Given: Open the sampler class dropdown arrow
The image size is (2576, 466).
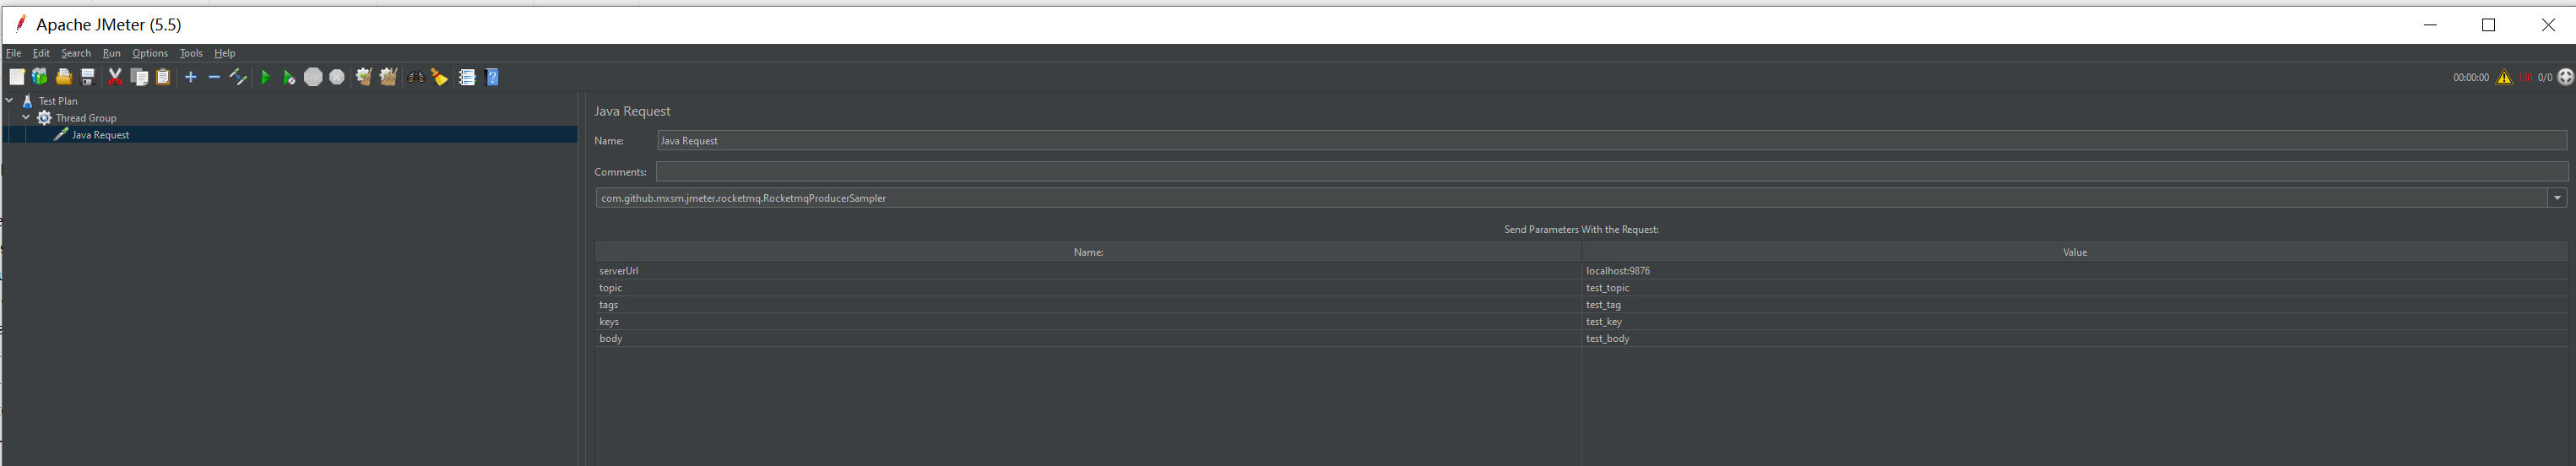Looking at the screenshot, I should tap(2557, 198).
